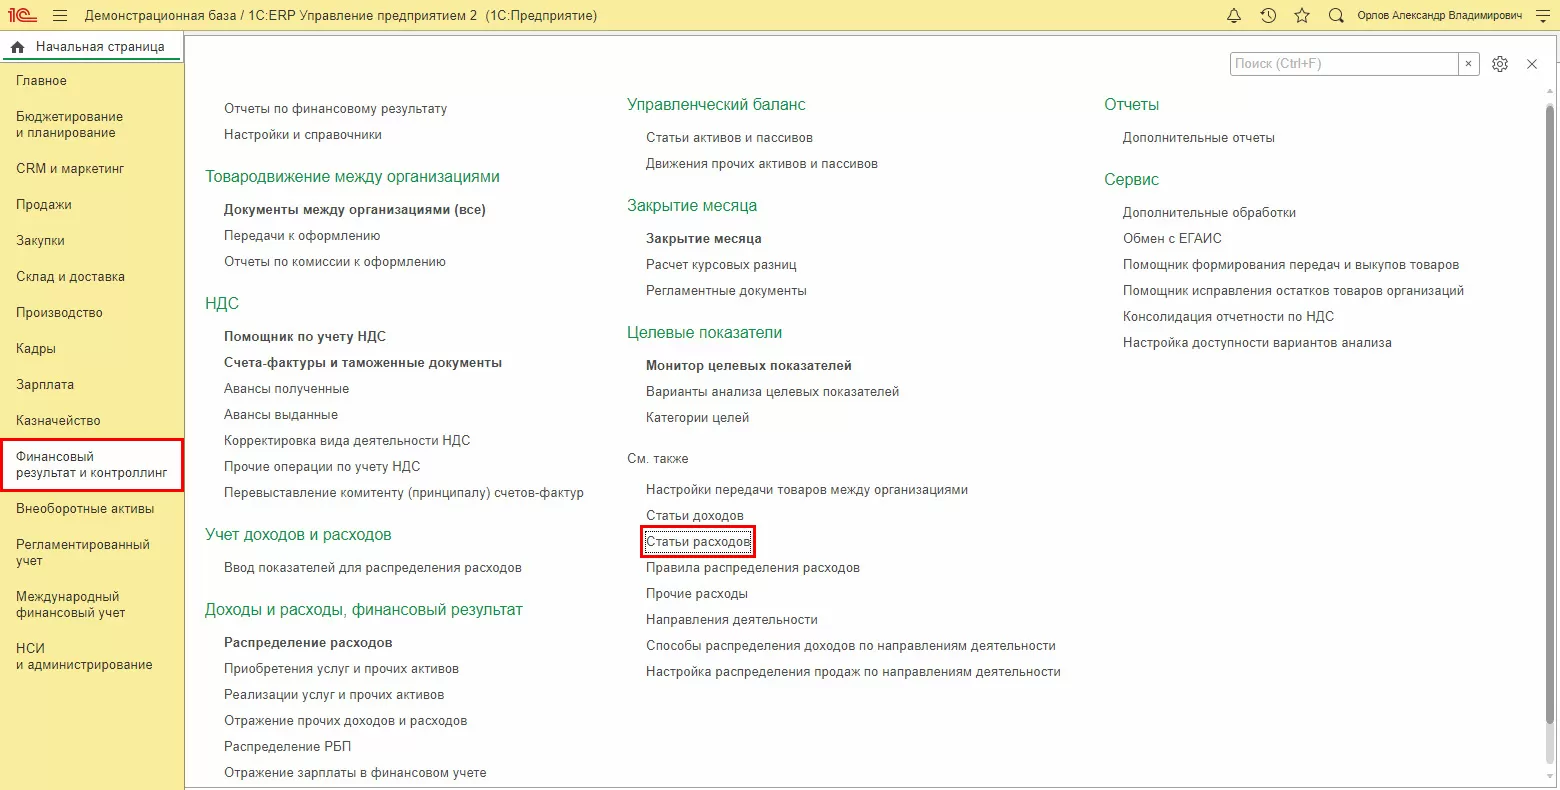Open Авансы полученные link

click(x=287, y=389)
